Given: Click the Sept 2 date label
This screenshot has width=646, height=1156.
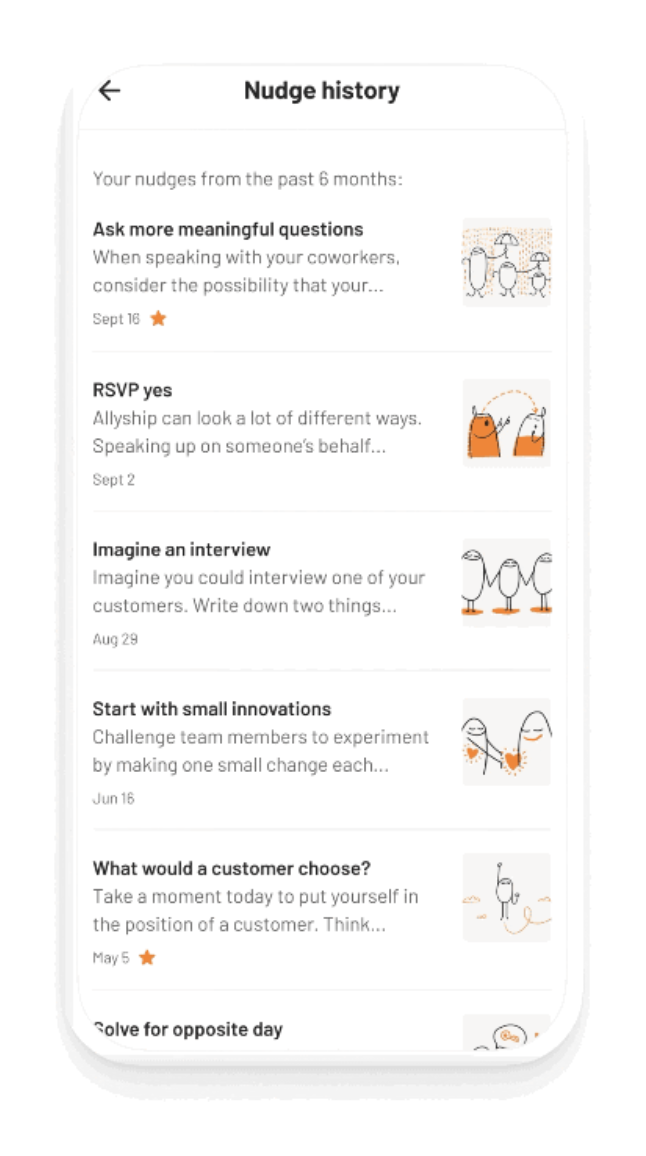Looking at the screenshot, I should pyautogui.click(x=114, y=480).
